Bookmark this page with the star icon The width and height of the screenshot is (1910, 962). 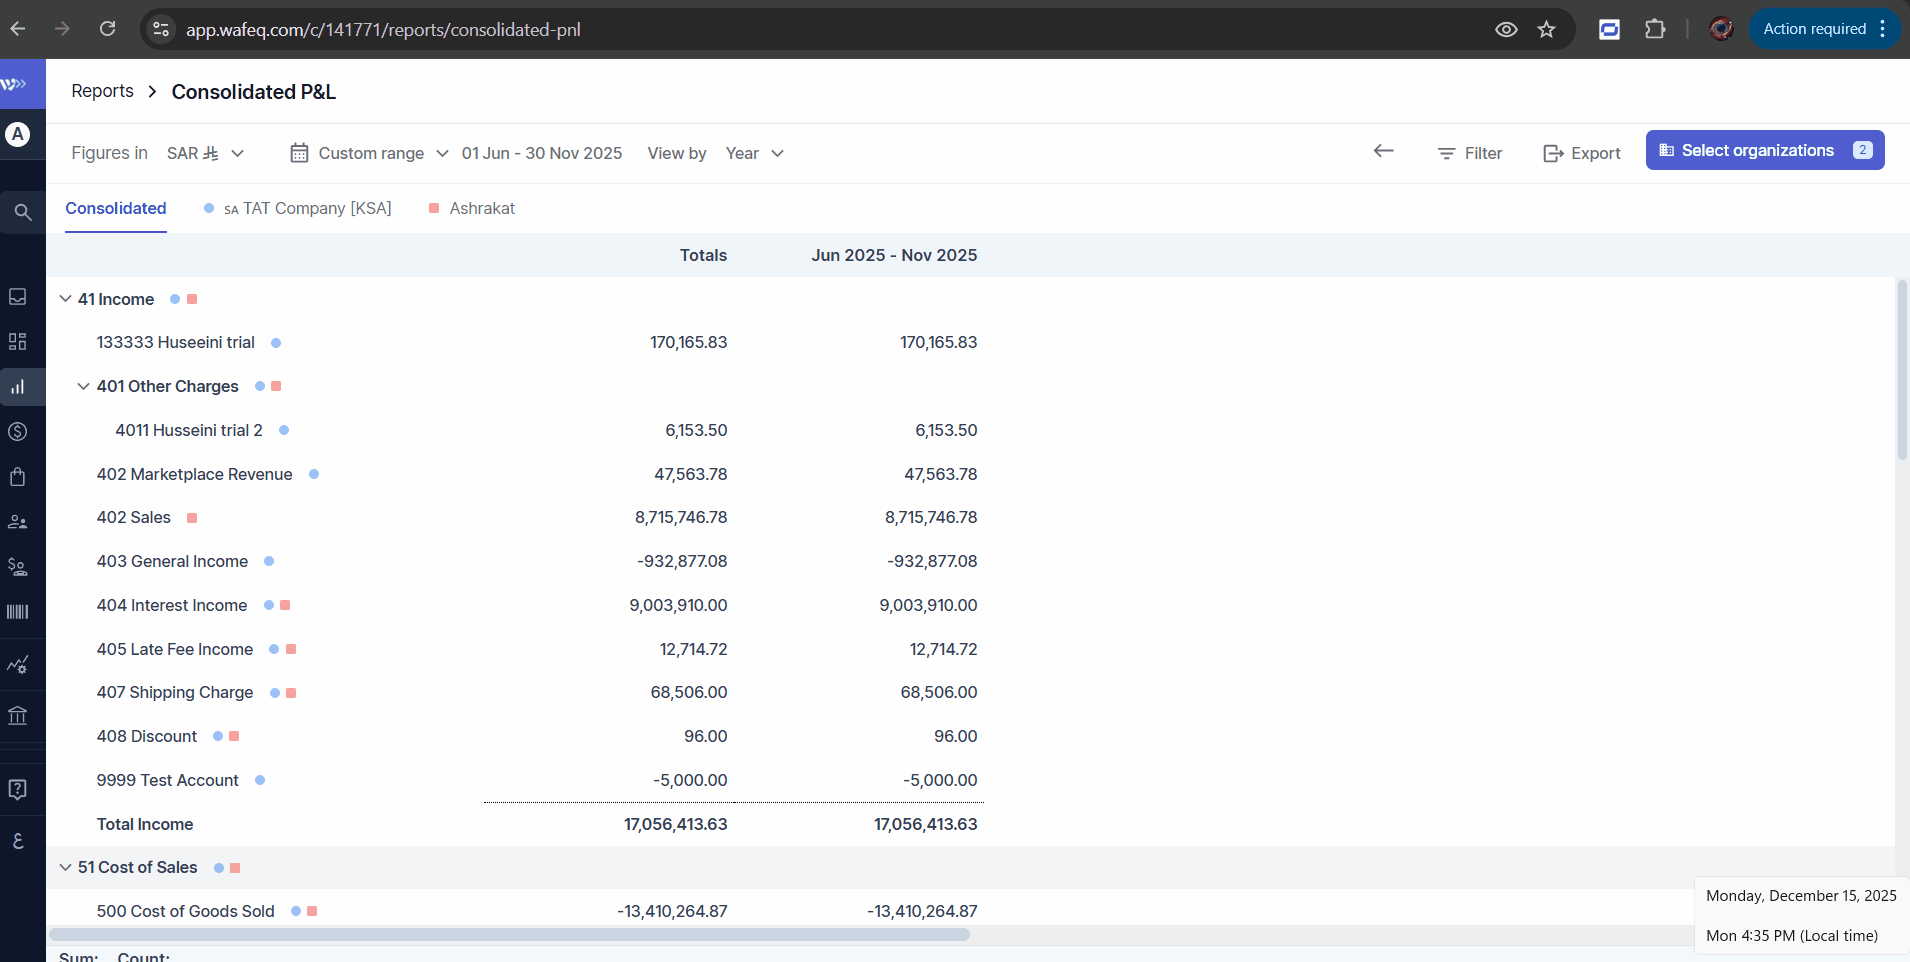[x=1546, y=29]
